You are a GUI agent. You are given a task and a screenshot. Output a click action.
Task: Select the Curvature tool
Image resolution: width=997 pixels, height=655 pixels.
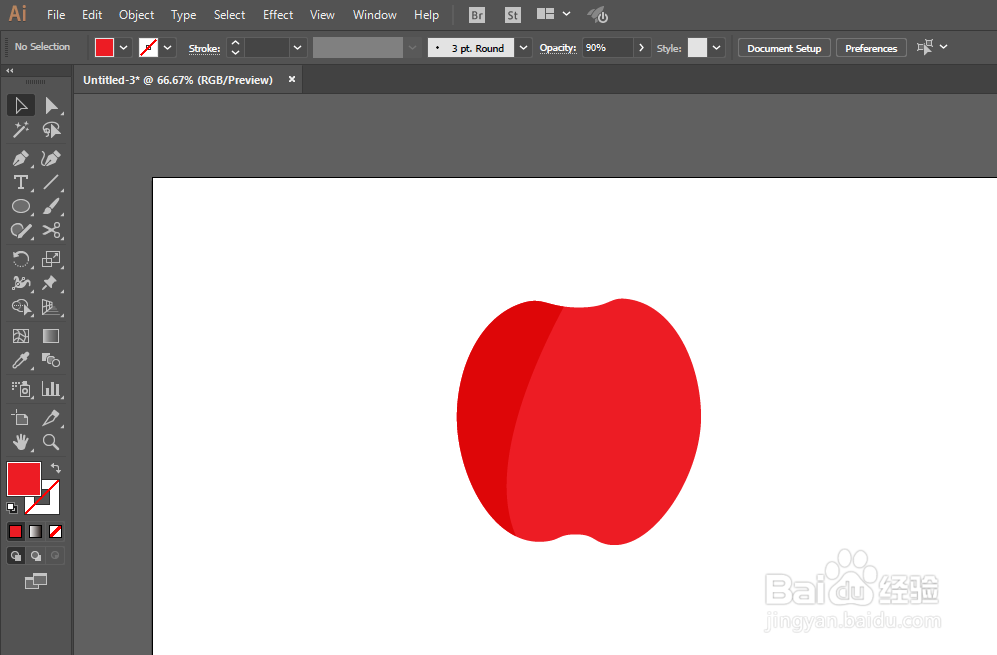coord(51,158)
